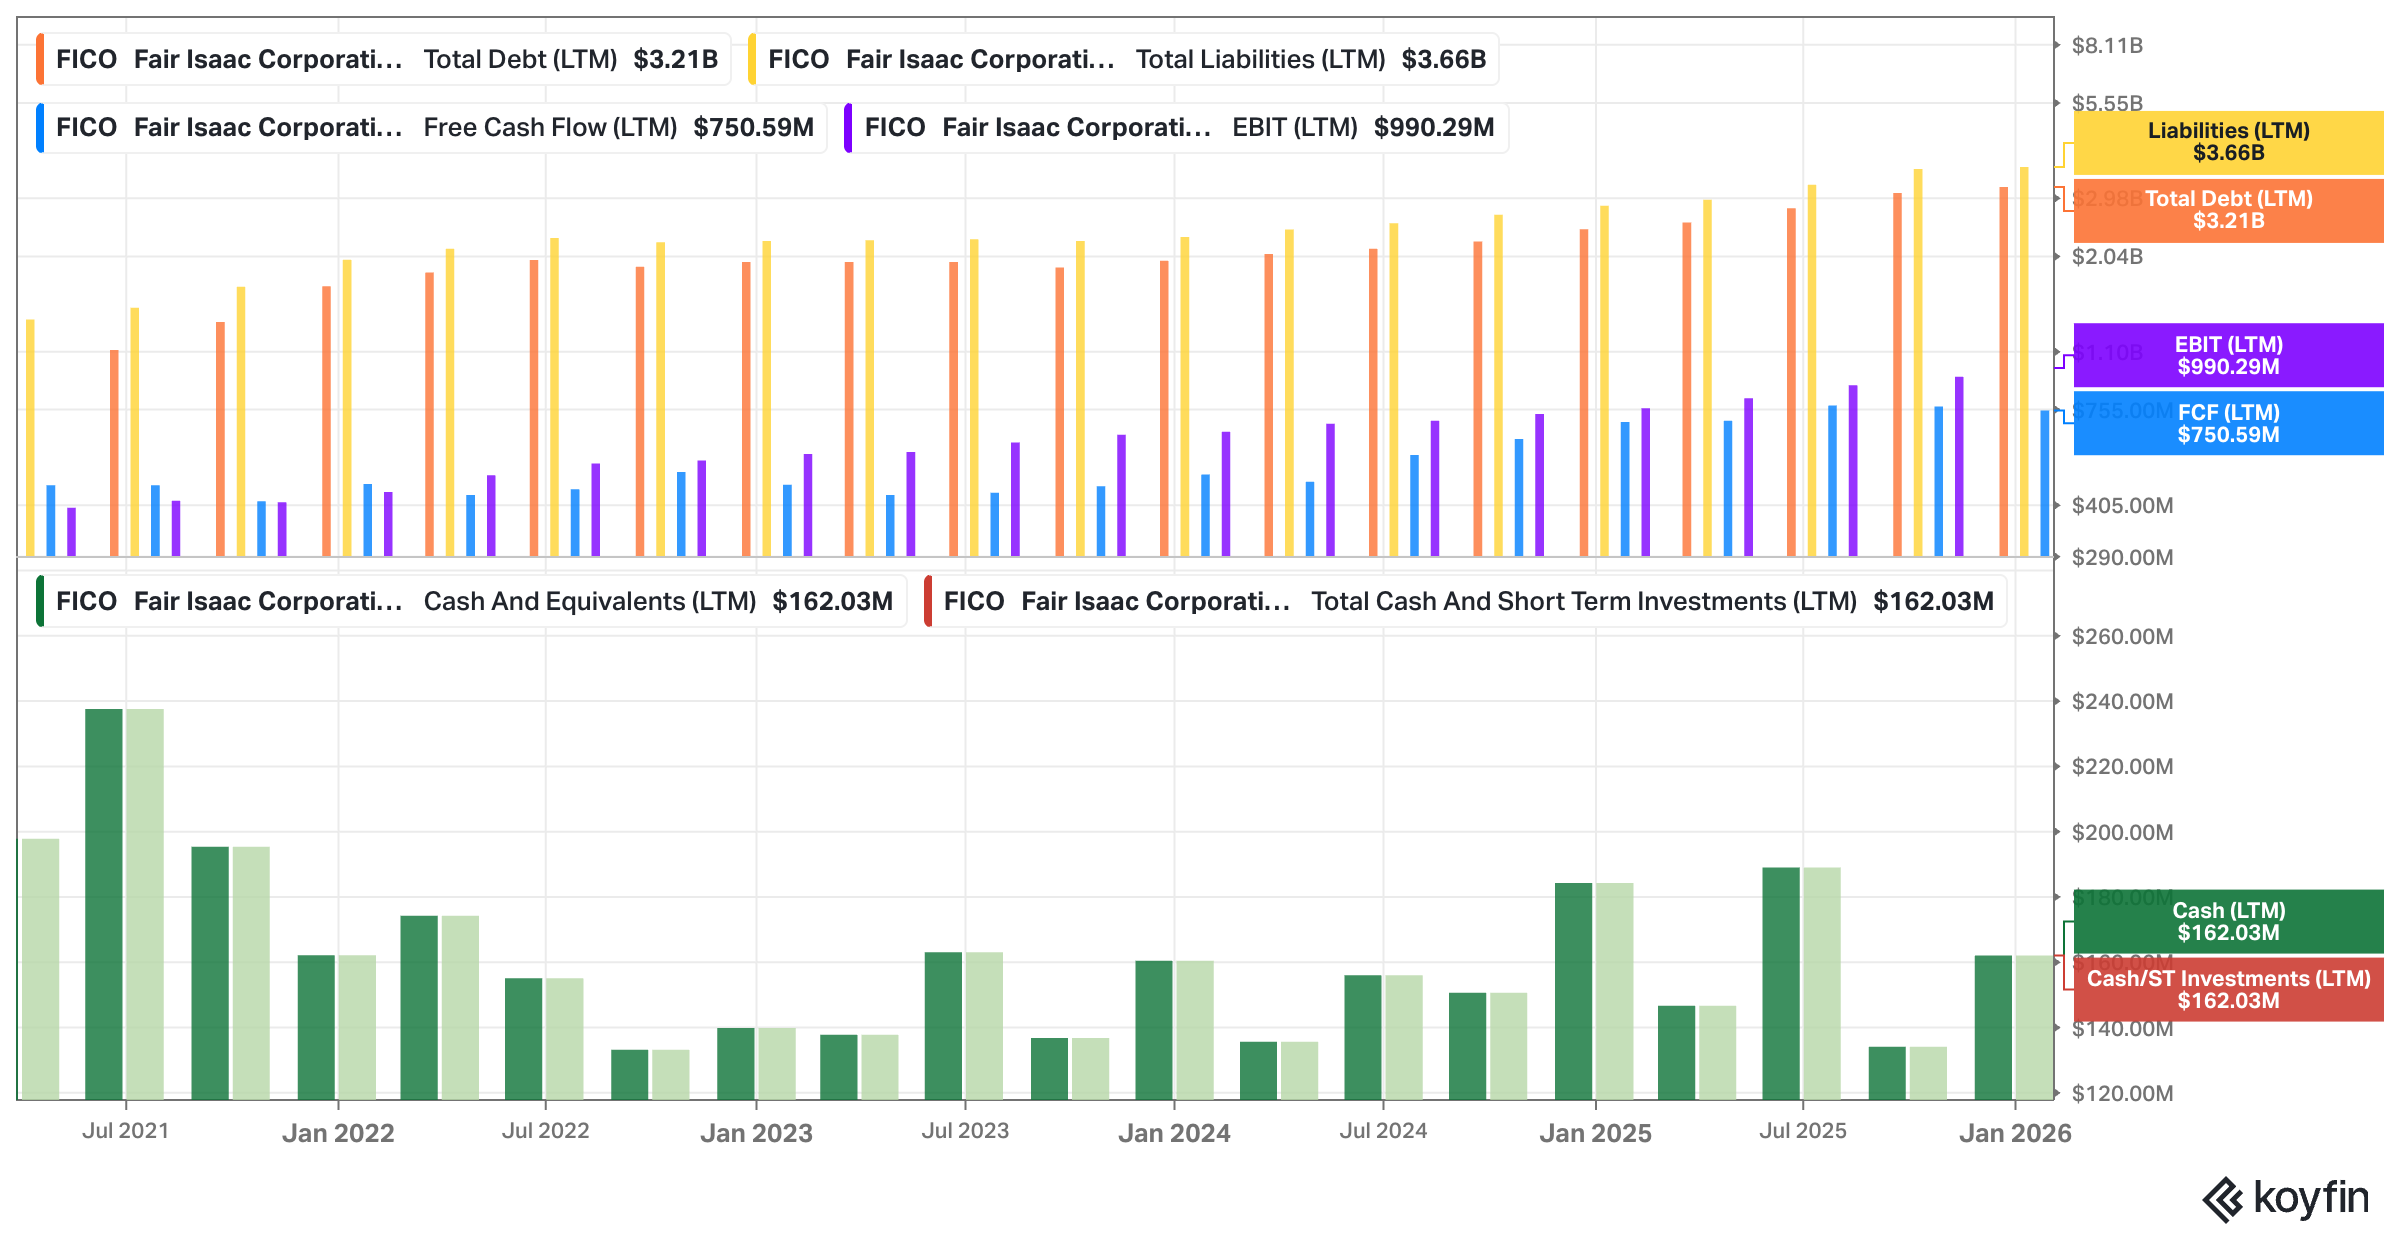
Task: Click the $290.00M y-axis label
Action: click(2123, 558)
